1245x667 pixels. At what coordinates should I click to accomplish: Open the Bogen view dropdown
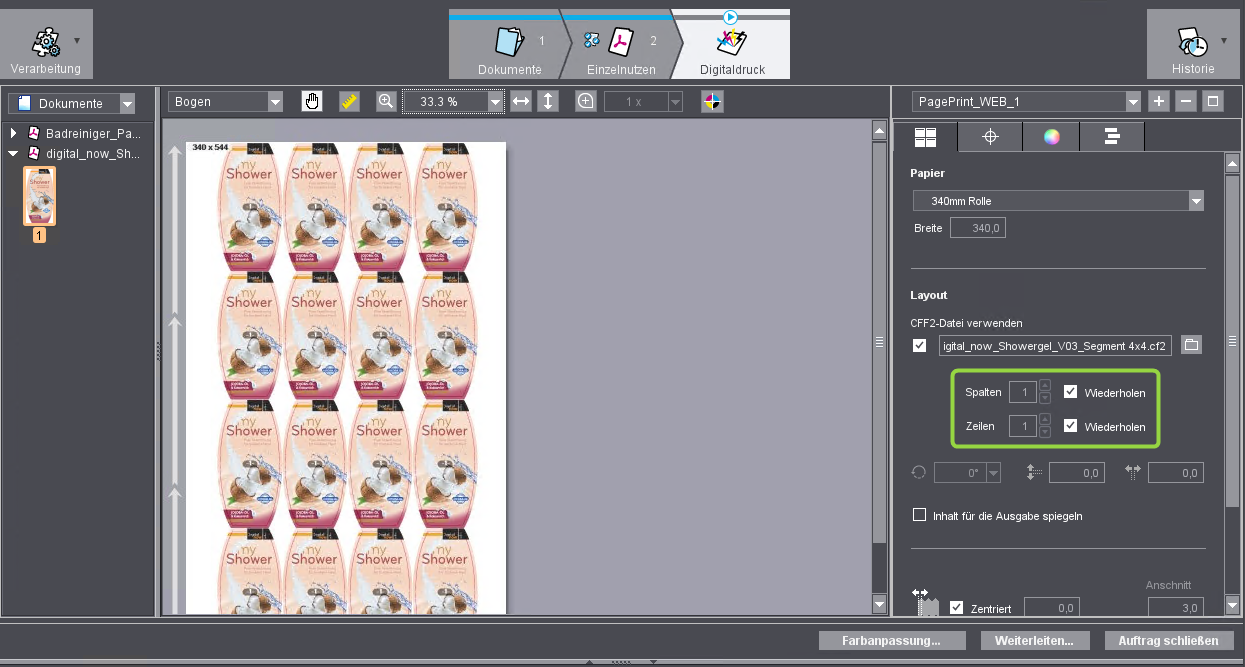point(224,101)
